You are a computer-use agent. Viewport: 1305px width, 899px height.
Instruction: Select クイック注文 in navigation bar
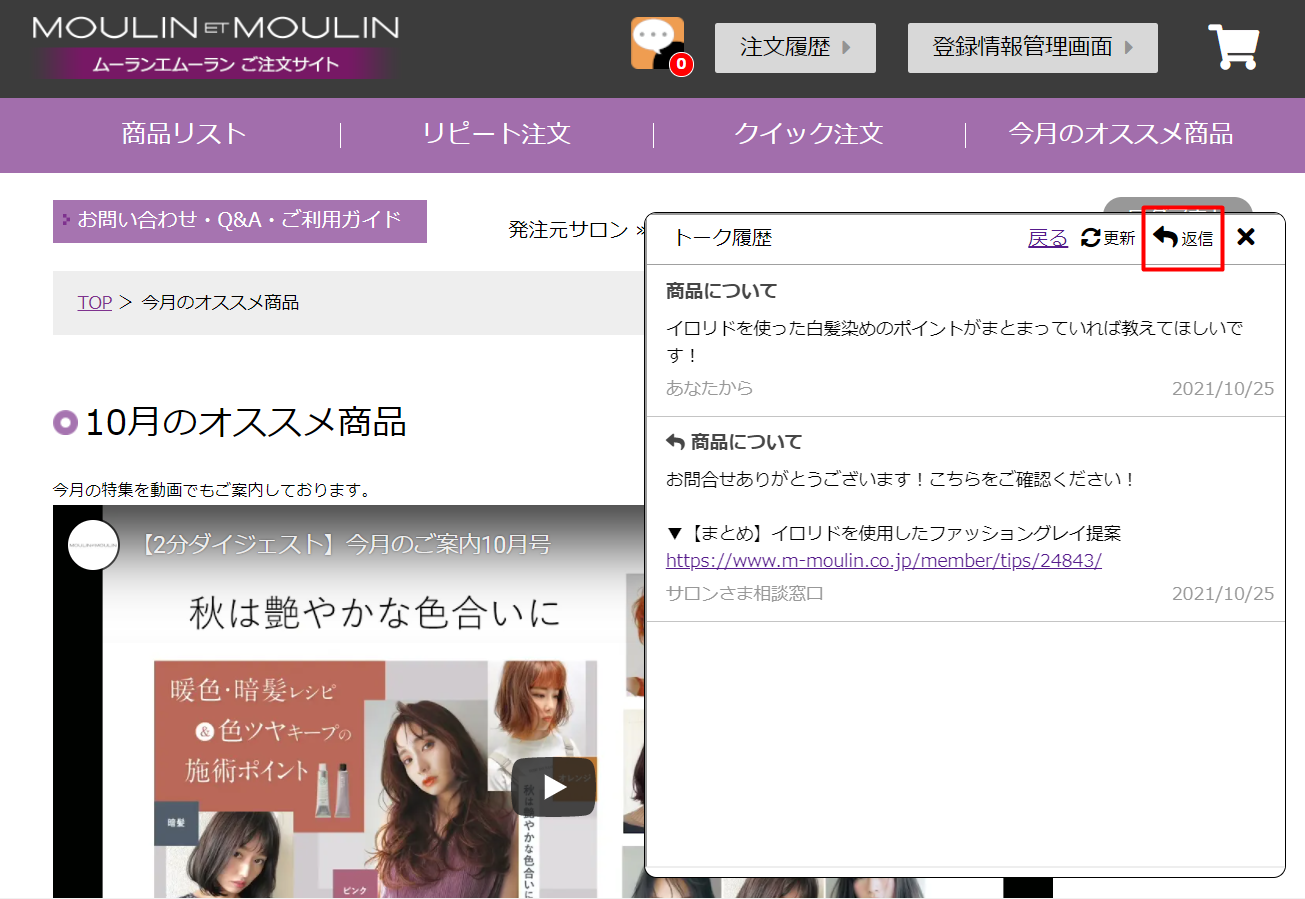(808, 134)
